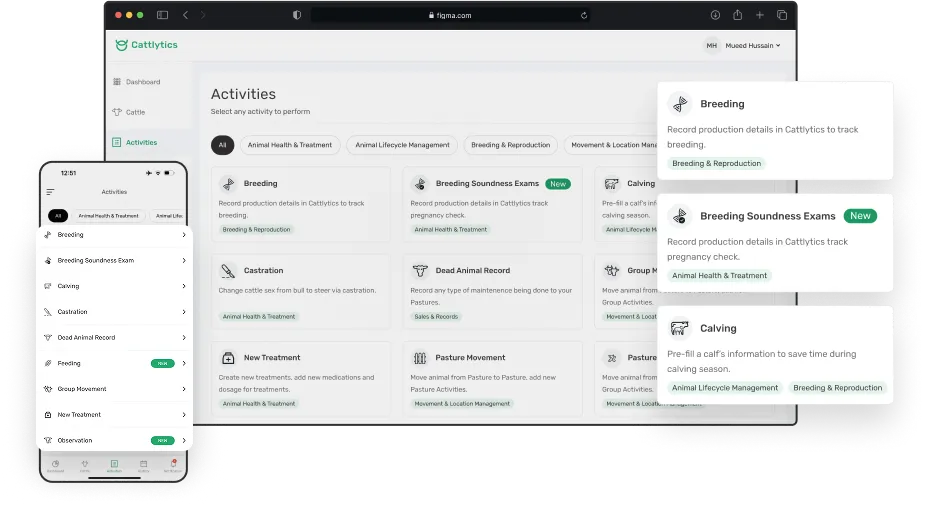Go back with Safari back arrow

[186, 15]
